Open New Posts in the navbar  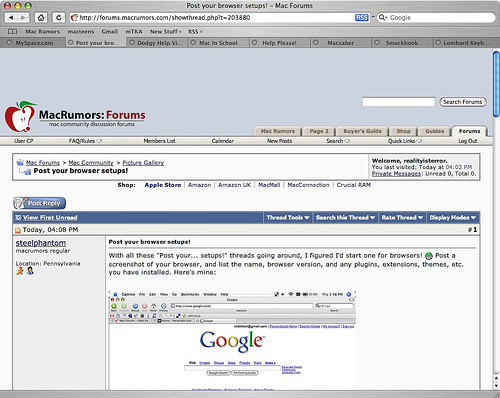(x=279, y=141)
